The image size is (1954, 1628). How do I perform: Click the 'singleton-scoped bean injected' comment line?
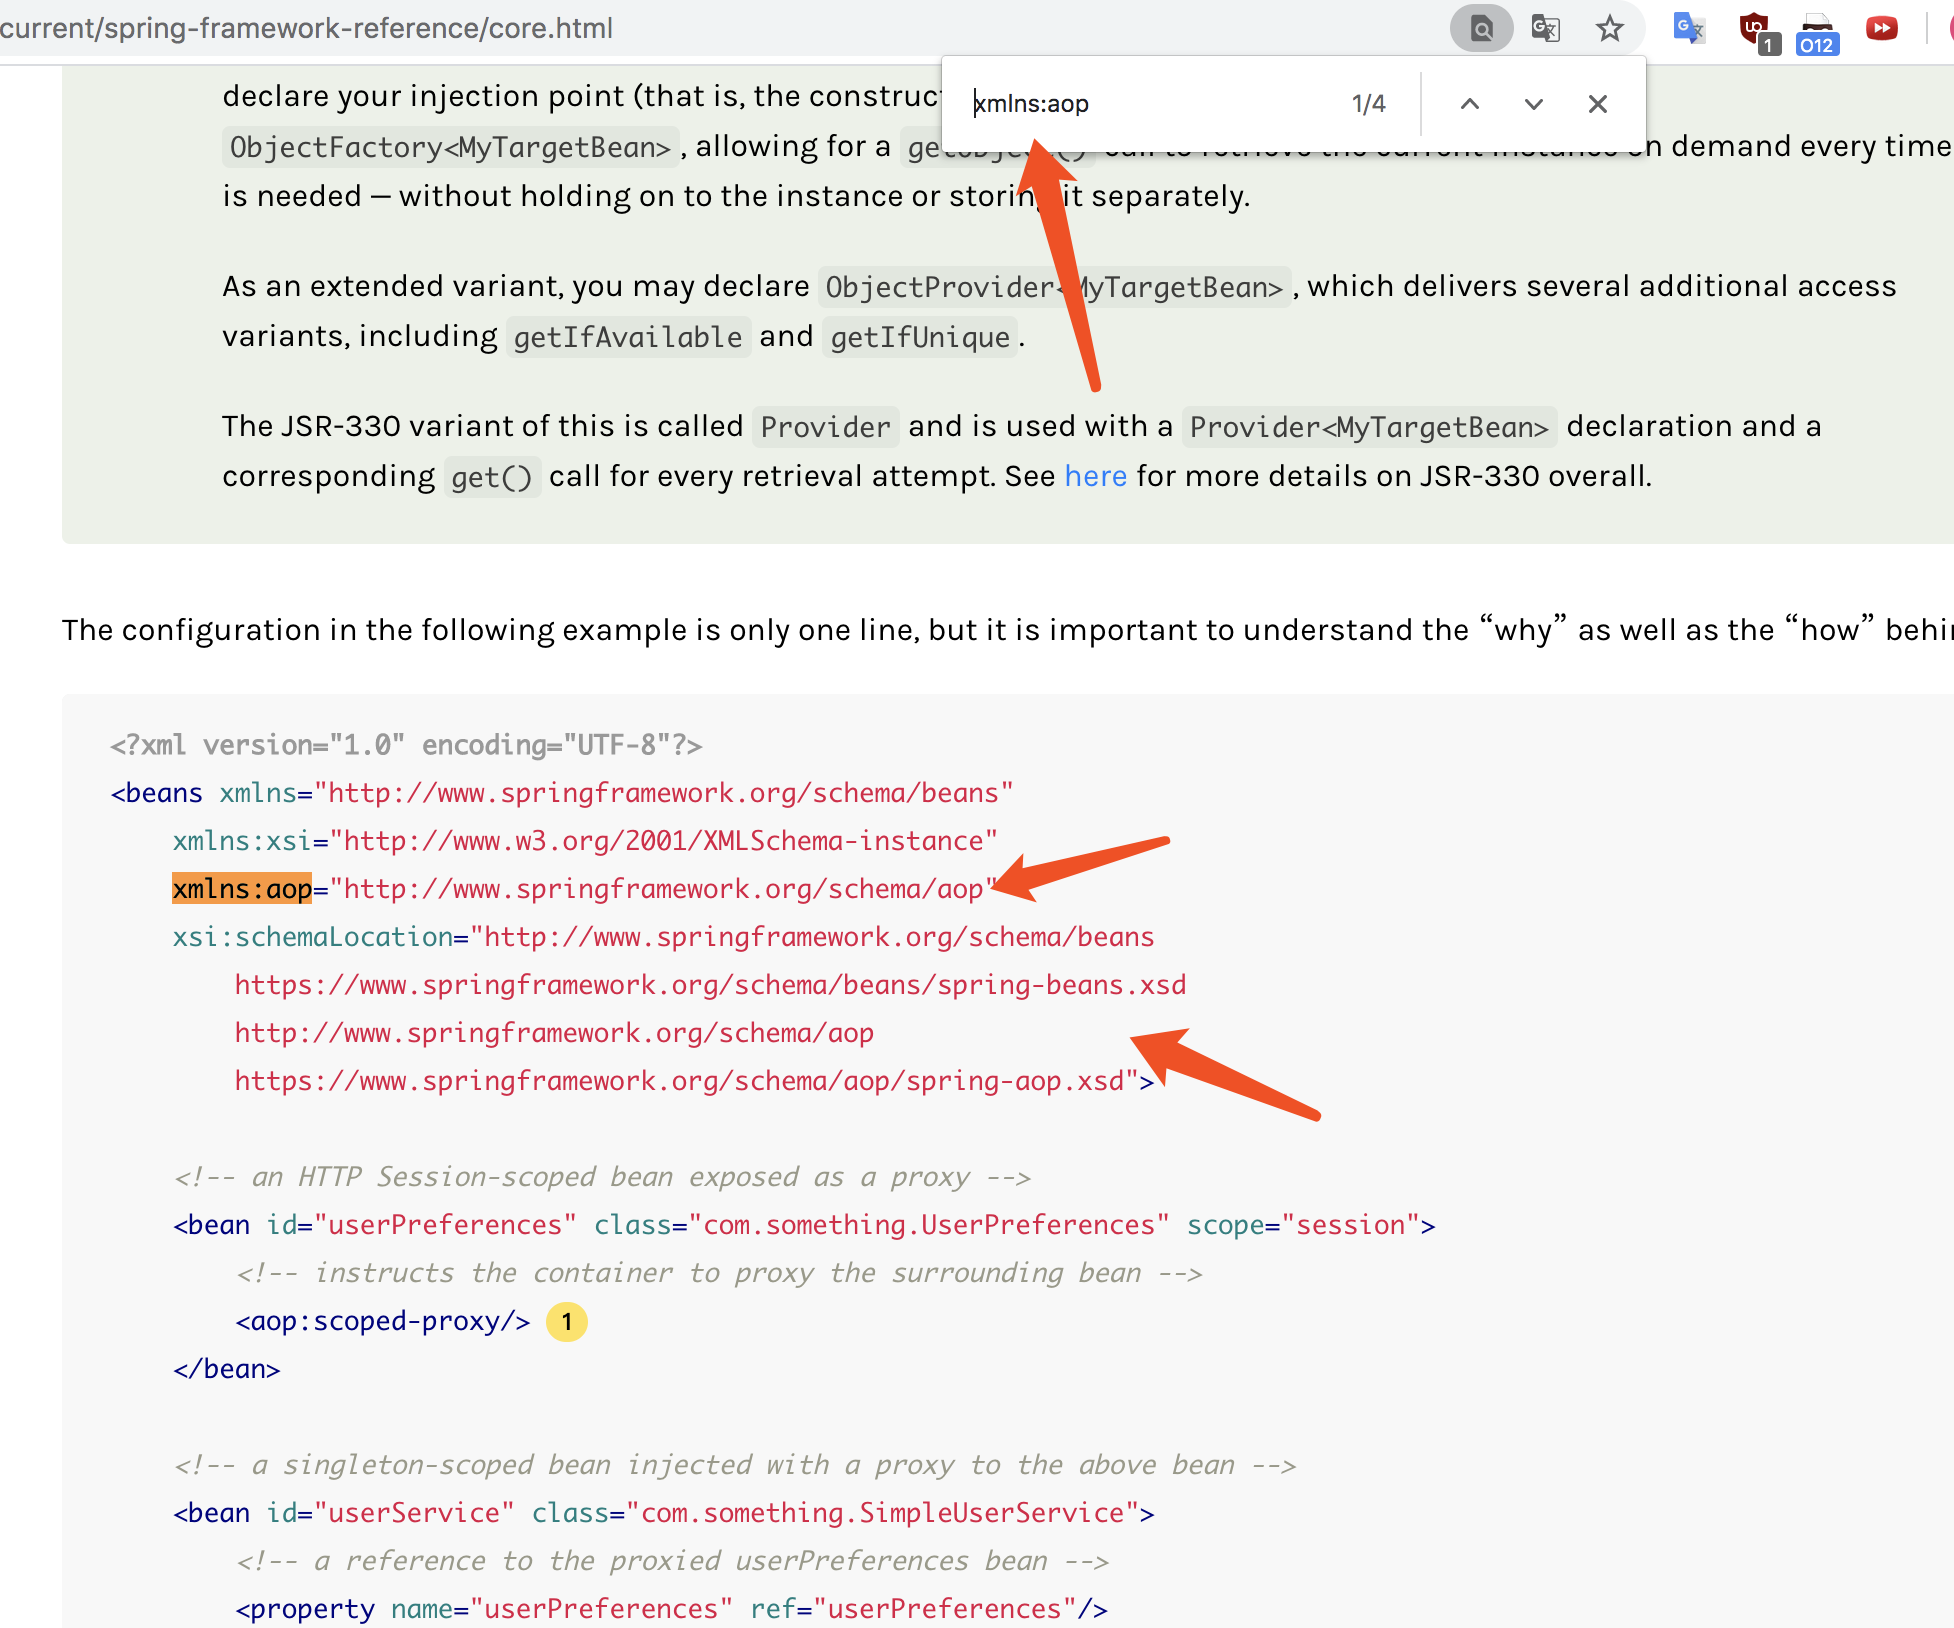pos(734,1465)
